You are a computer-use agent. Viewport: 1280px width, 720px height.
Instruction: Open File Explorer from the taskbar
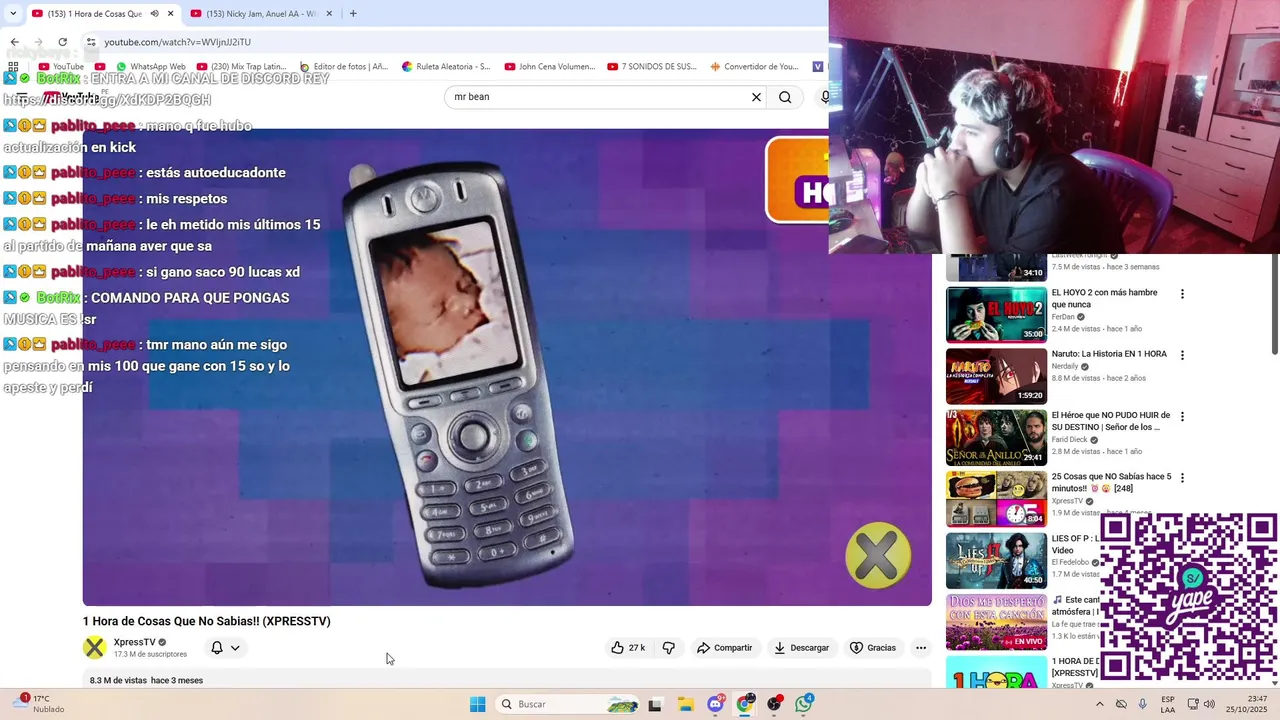(x=685, y=704)
